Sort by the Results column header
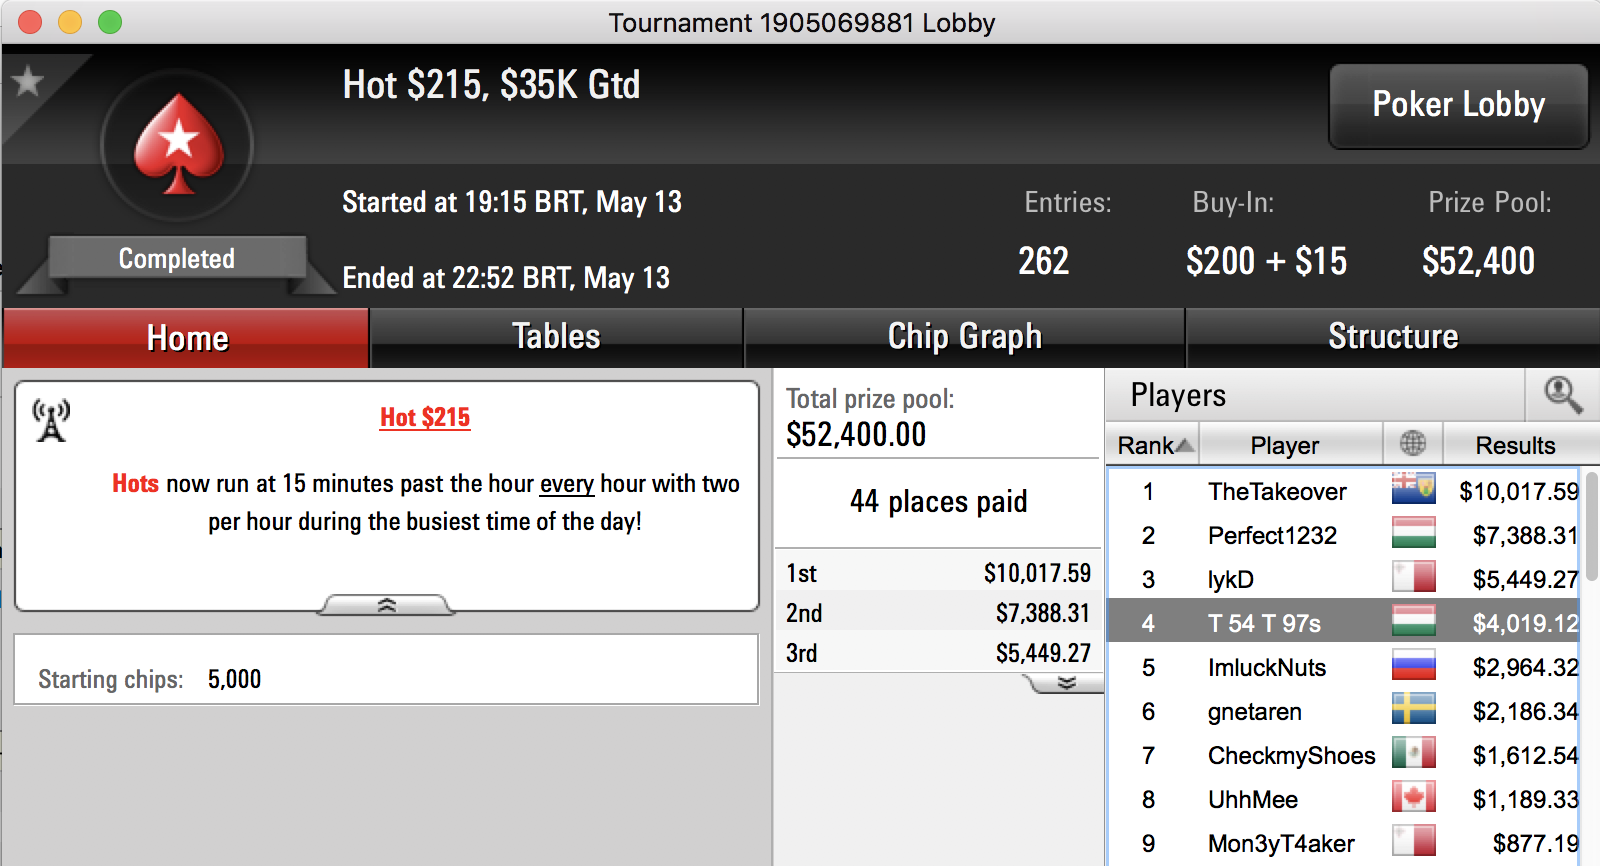This screenshot has width=1600, height=866. point(1515,445)
